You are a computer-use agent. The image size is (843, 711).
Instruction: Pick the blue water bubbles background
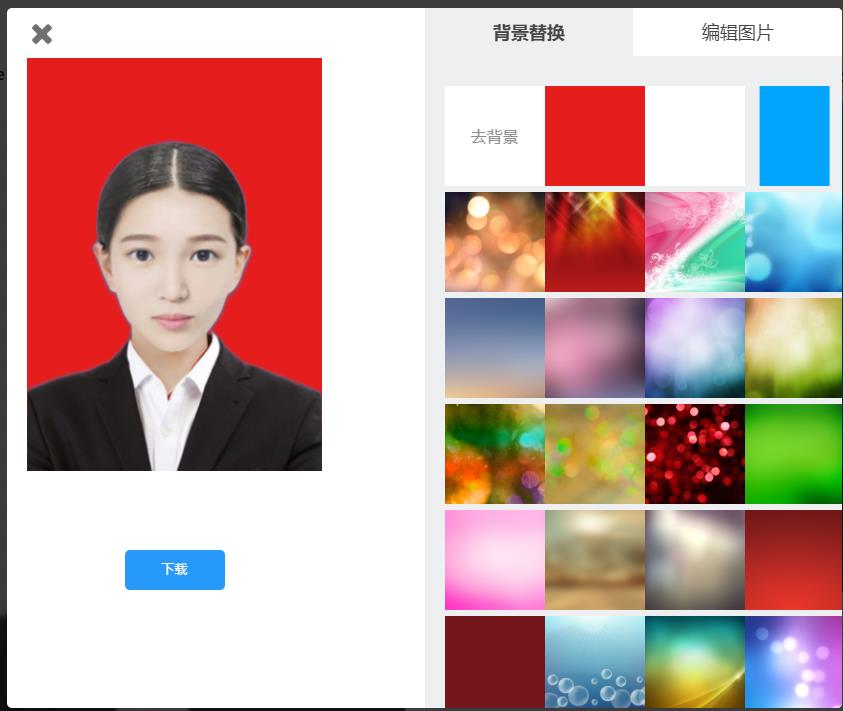coord(595,662)
